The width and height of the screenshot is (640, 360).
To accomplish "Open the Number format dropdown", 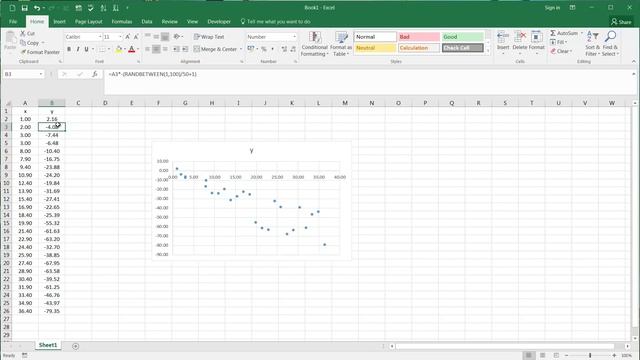I will pos(294,37).
